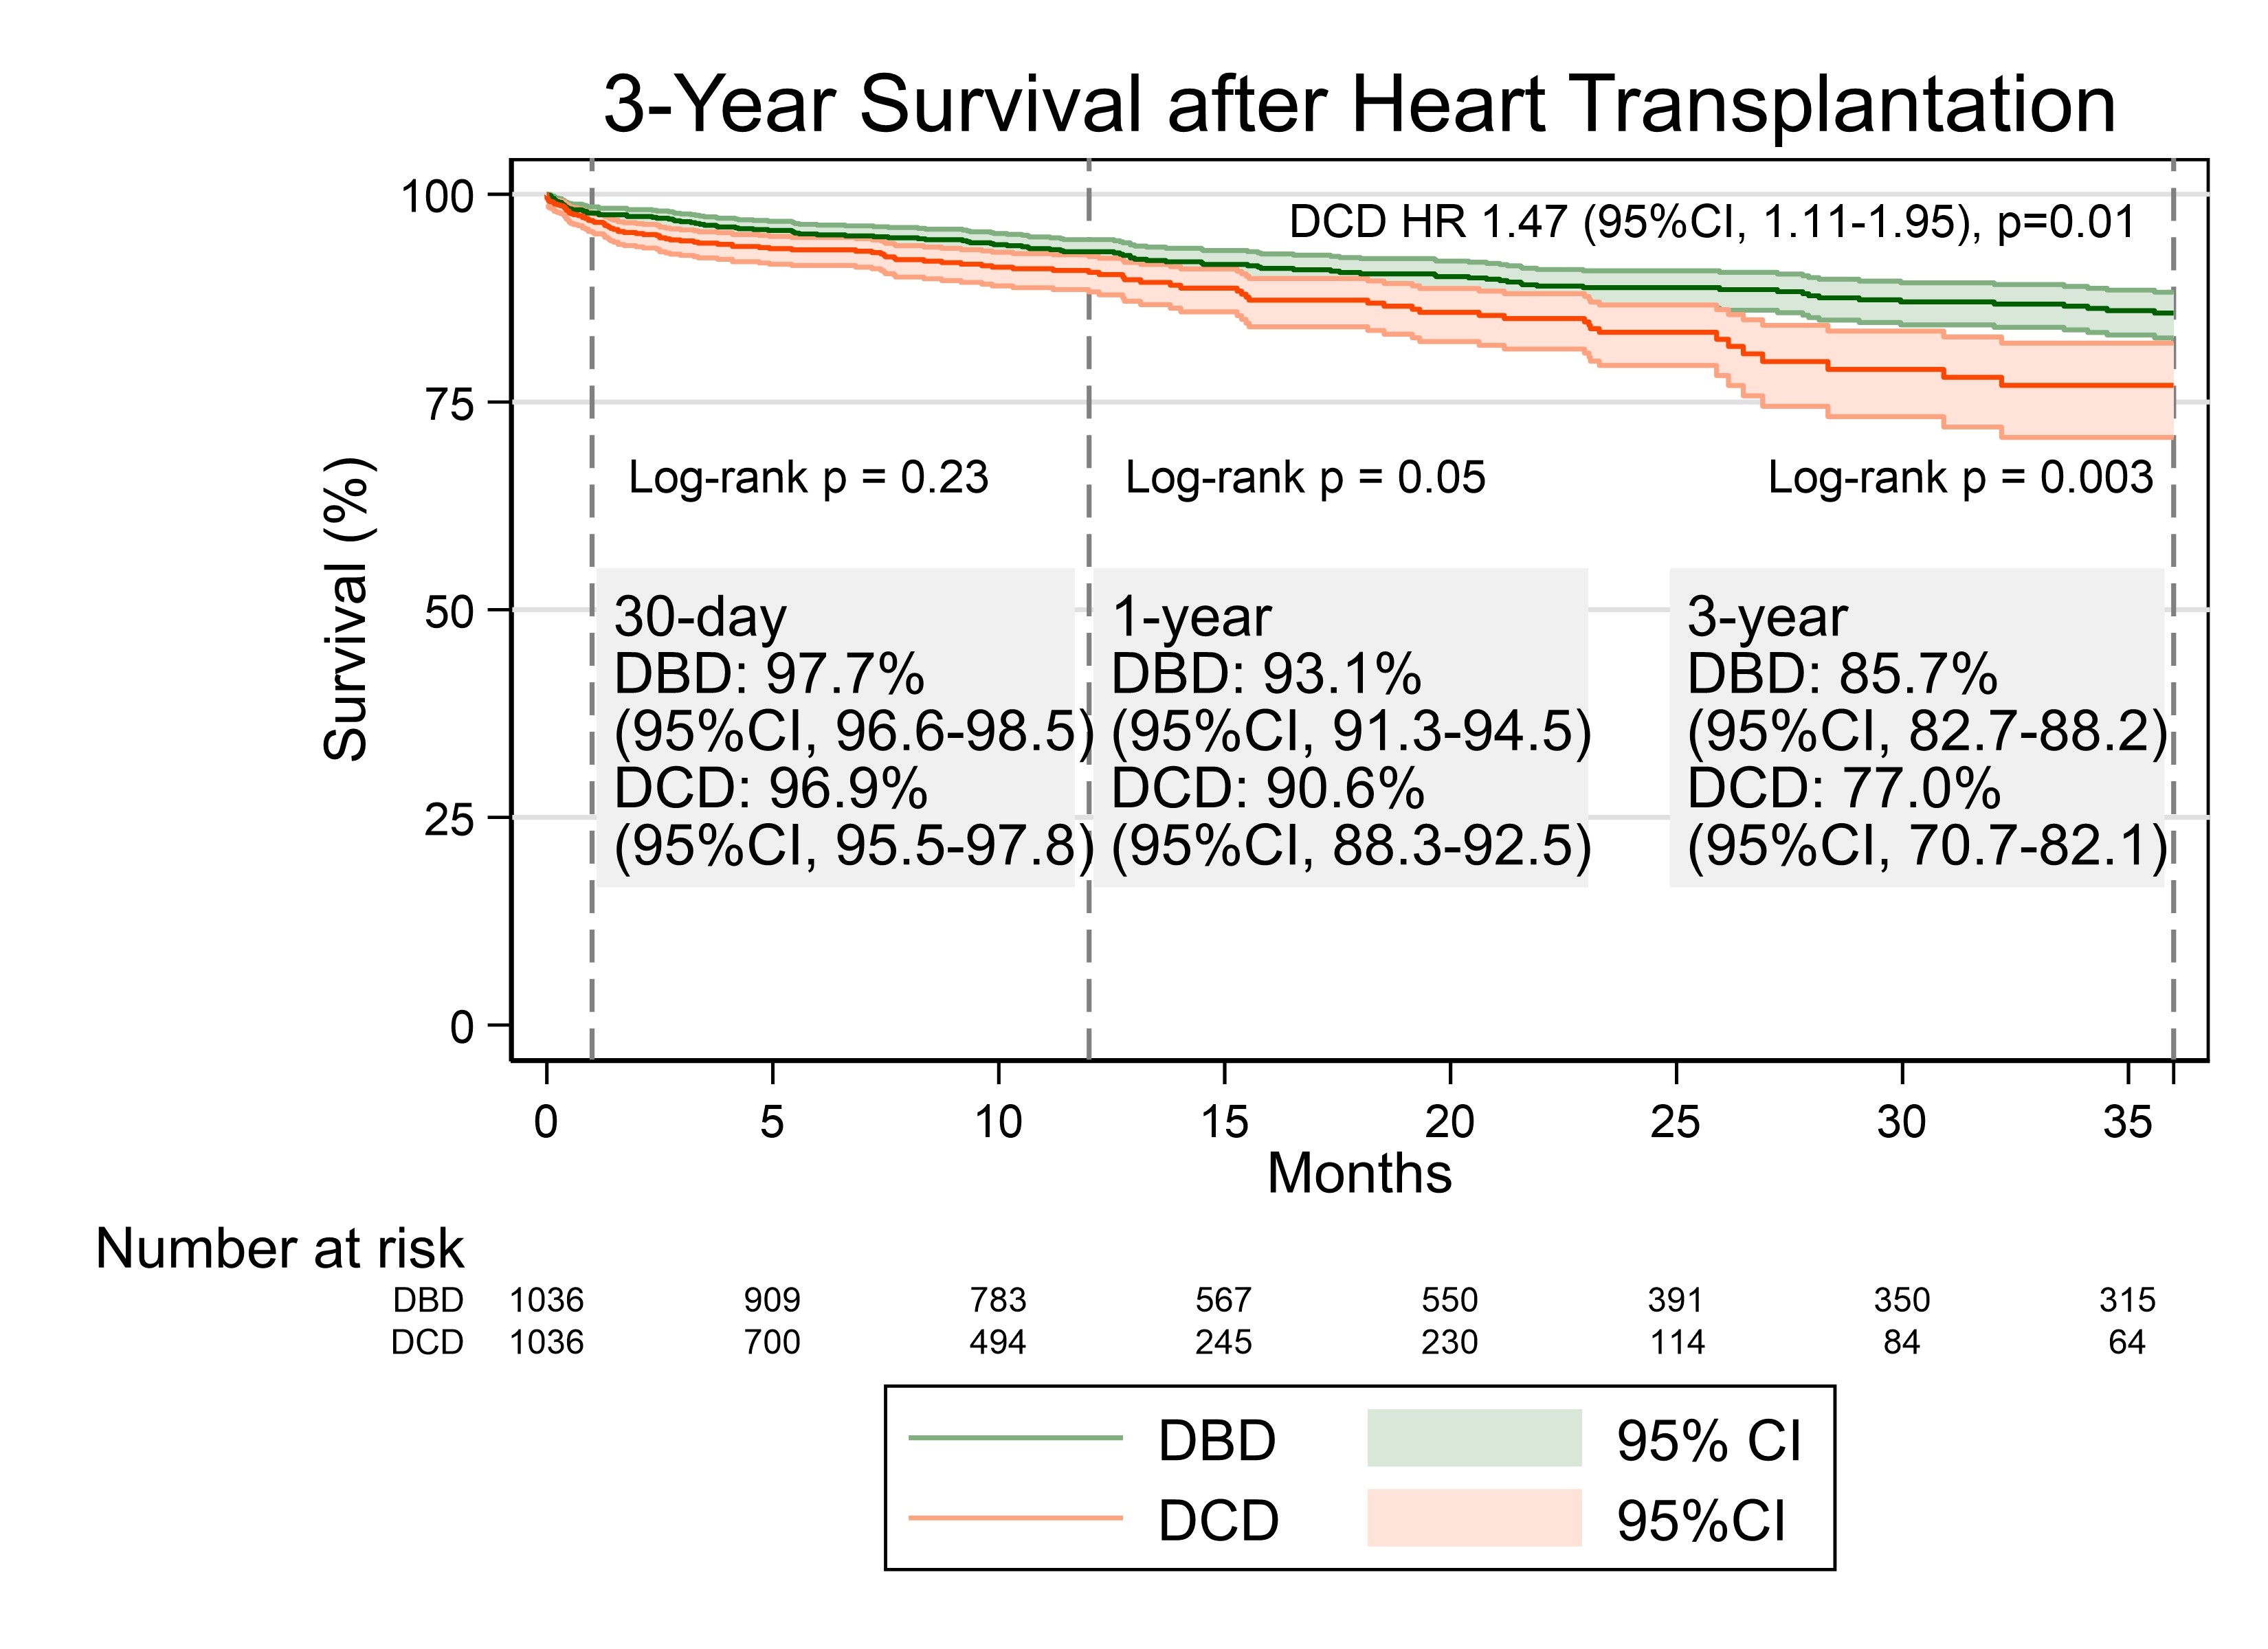
Task: Click the DCD HR 1.47 annotation text
Action: tap(1711, 222)
